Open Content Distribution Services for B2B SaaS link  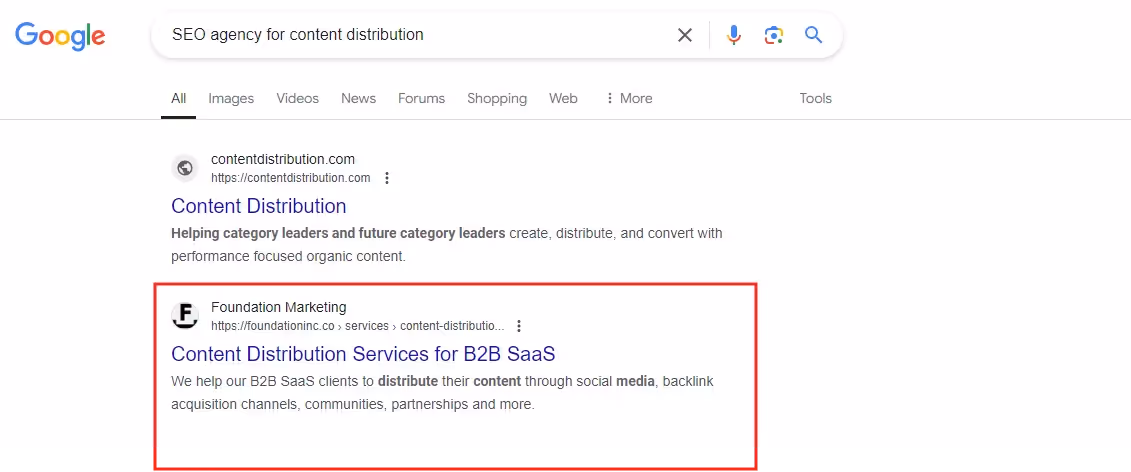click(363, 354)
